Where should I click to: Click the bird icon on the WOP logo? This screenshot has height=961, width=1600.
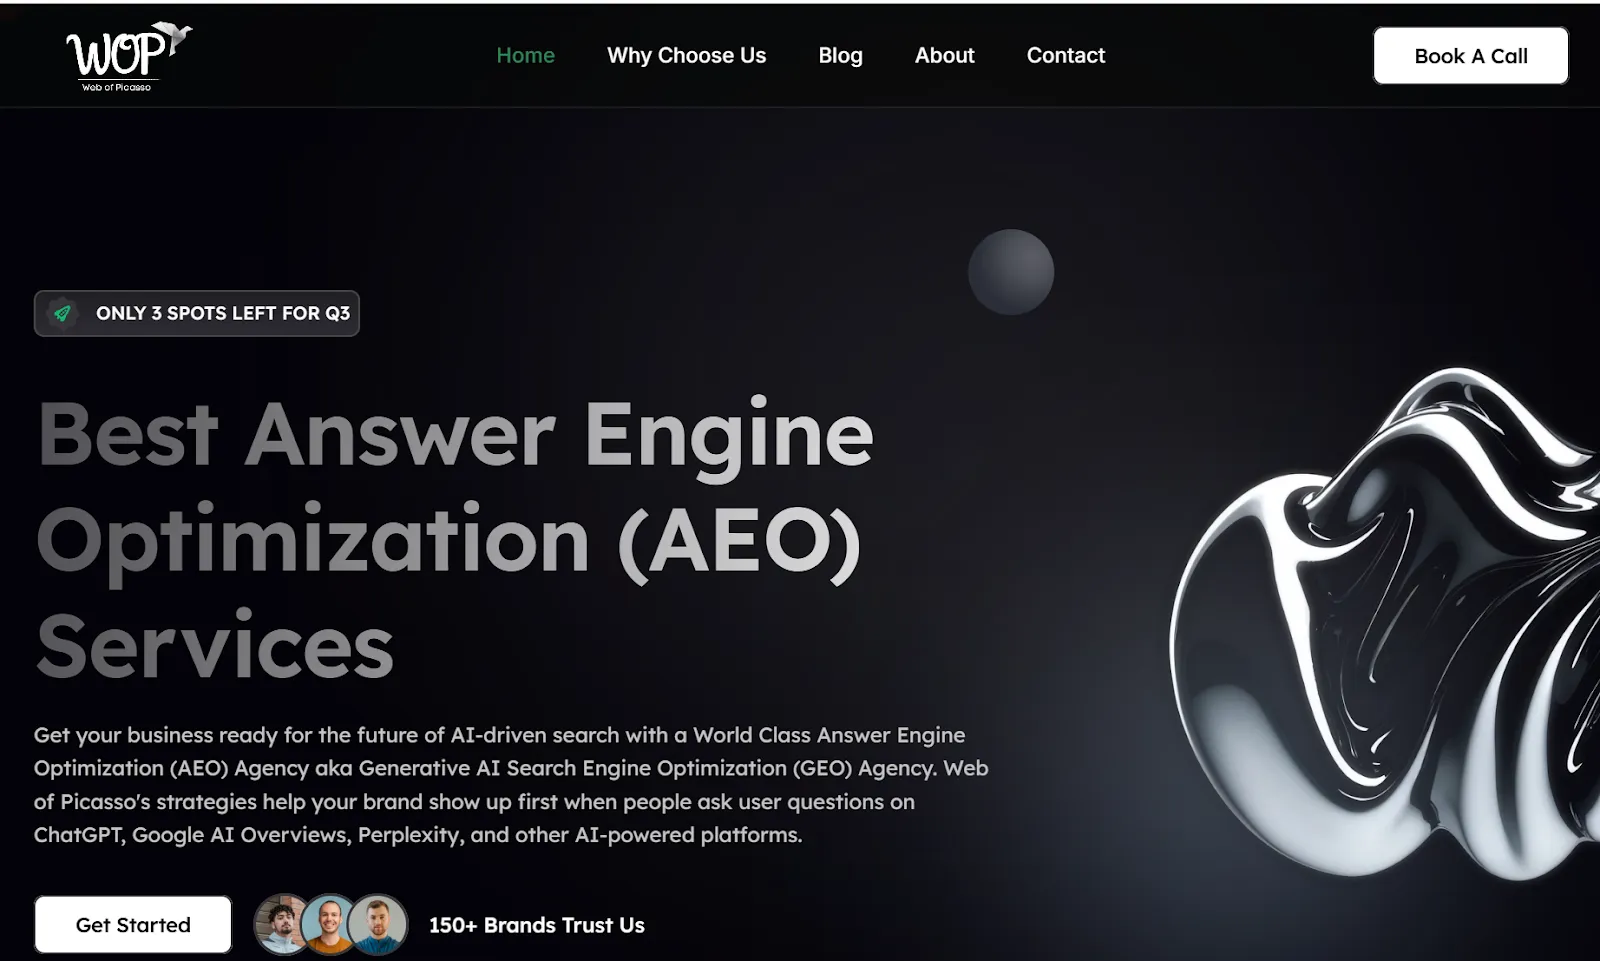point(178,37)
